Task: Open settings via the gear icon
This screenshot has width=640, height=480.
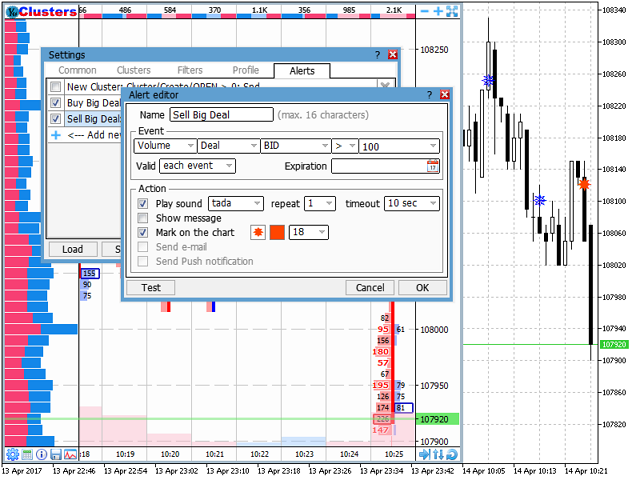Action: (x=12, y=454)
